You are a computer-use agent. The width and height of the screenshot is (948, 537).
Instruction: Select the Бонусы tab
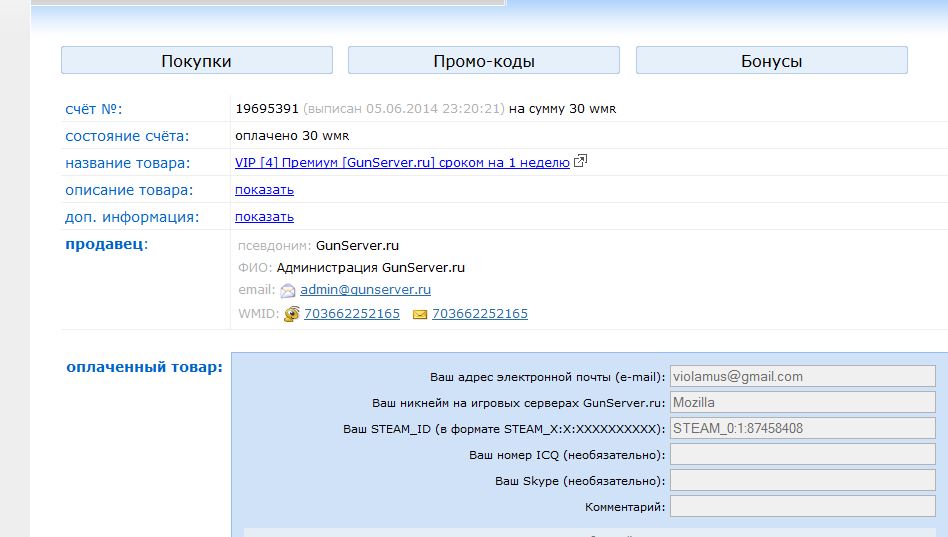point(771,61)
